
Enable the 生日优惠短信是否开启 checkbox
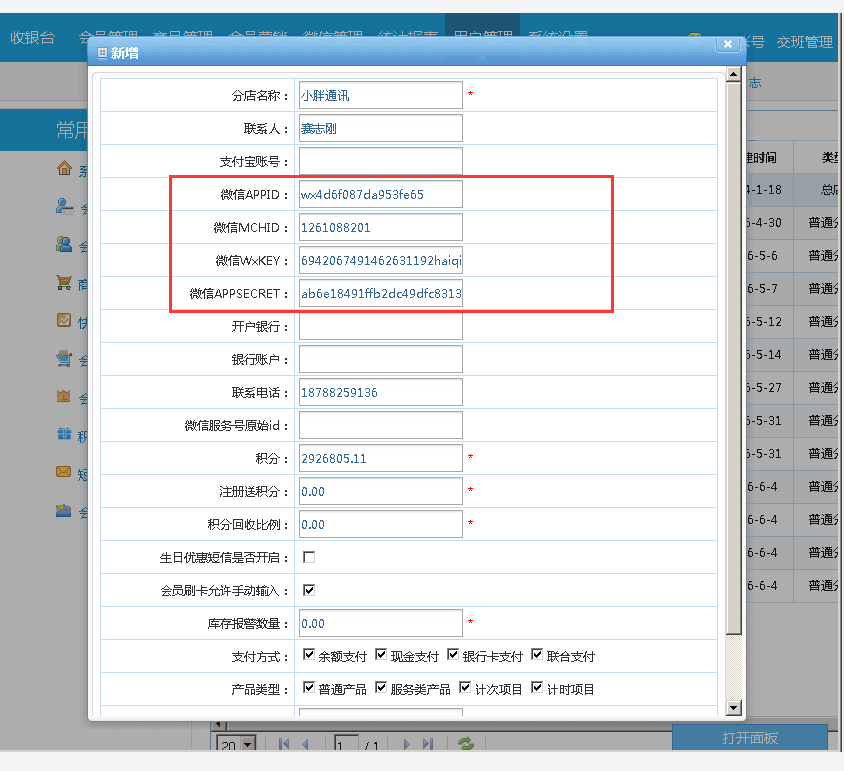tap(309, 557)
